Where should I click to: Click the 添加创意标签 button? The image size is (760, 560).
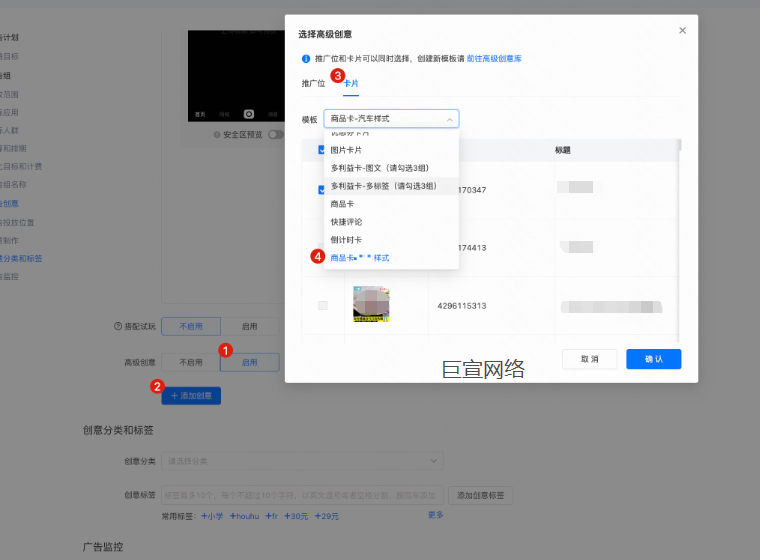[x=480, y=495]
